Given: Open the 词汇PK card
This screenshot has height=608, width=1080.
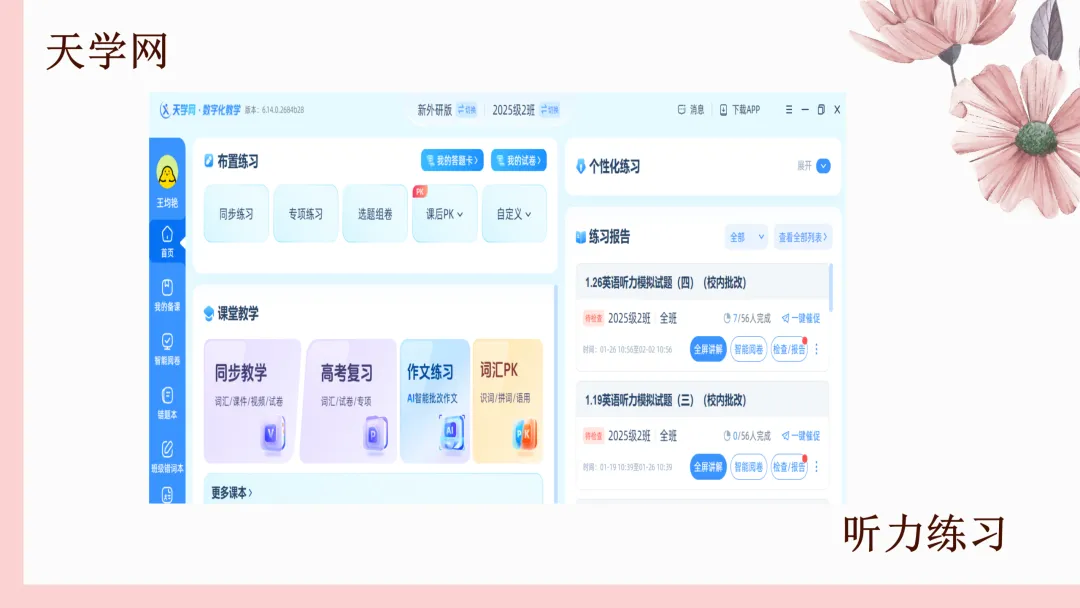Looking at the screenshot, I should coord(508,401).
